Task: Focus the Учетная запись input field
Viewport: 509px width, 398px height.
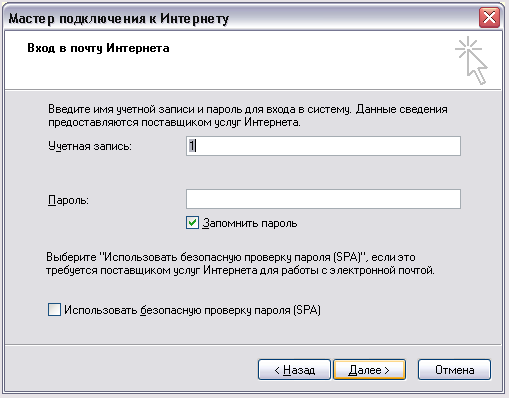Action: (323, 146)
